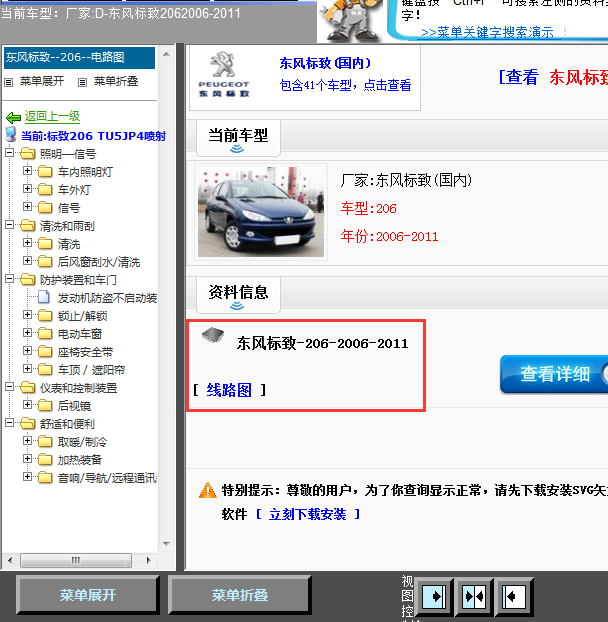608x622 pixels.
Task: Expand the 取暖/制冷 node
Action: click(27, 440)
